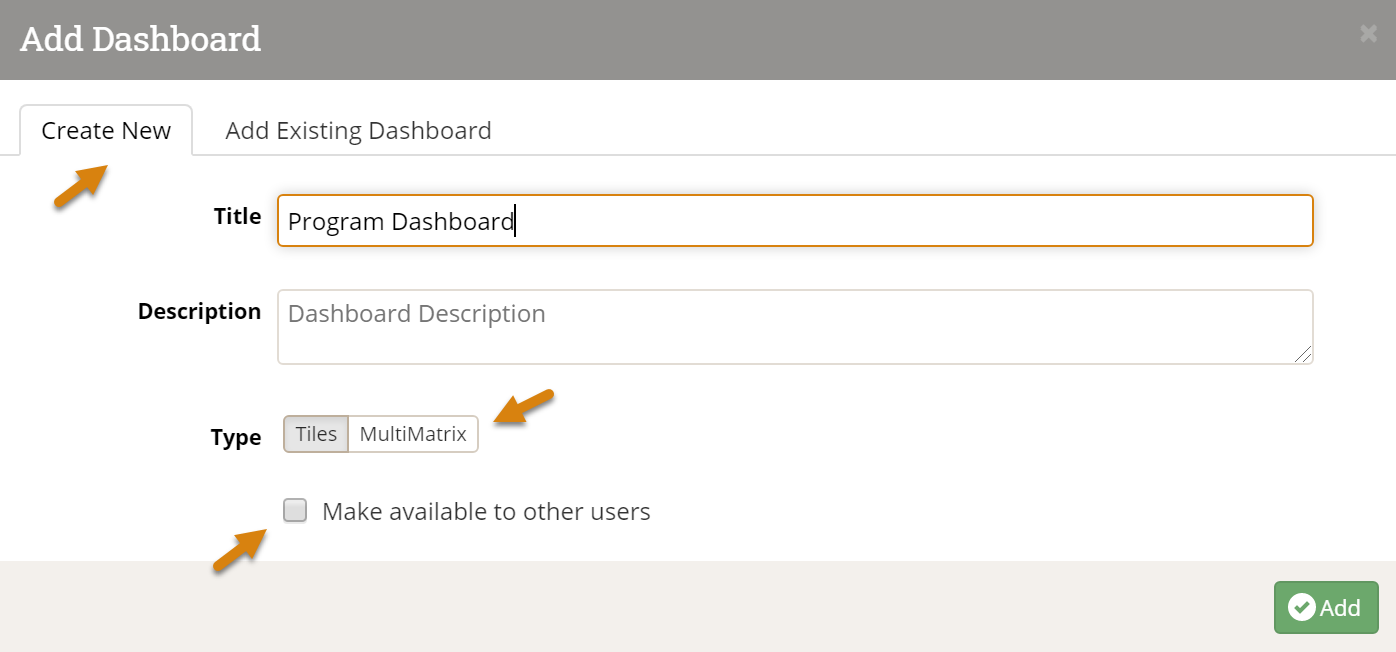Focus the Title input containing Program Dashboard
Viewport: 1396px width, 652px height.
[x=794, y=221]
